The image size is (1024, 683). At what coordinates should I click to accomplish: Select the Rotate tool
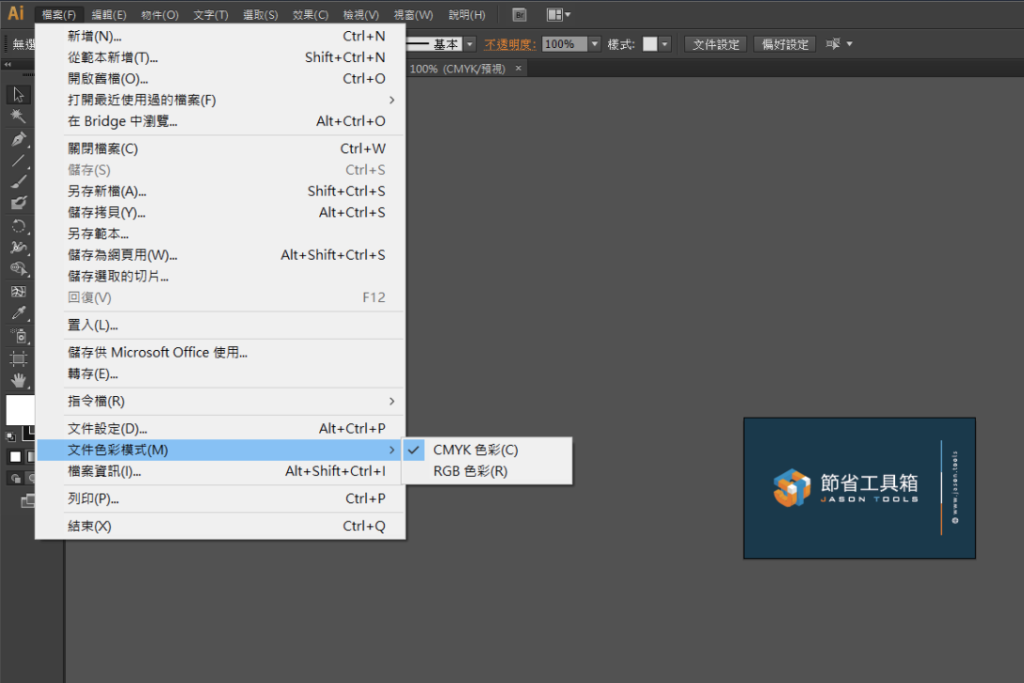(x=18, y=226)
